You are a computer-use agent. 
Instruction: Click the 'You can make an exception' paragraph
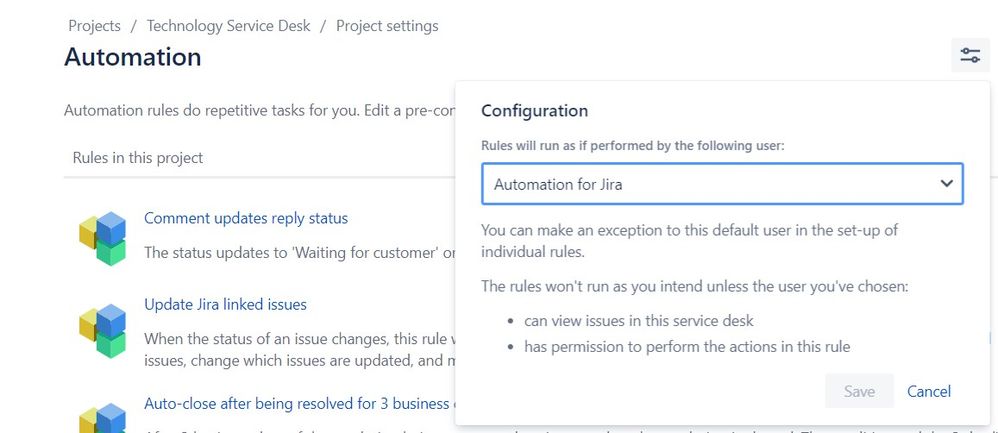click(689, 240)
